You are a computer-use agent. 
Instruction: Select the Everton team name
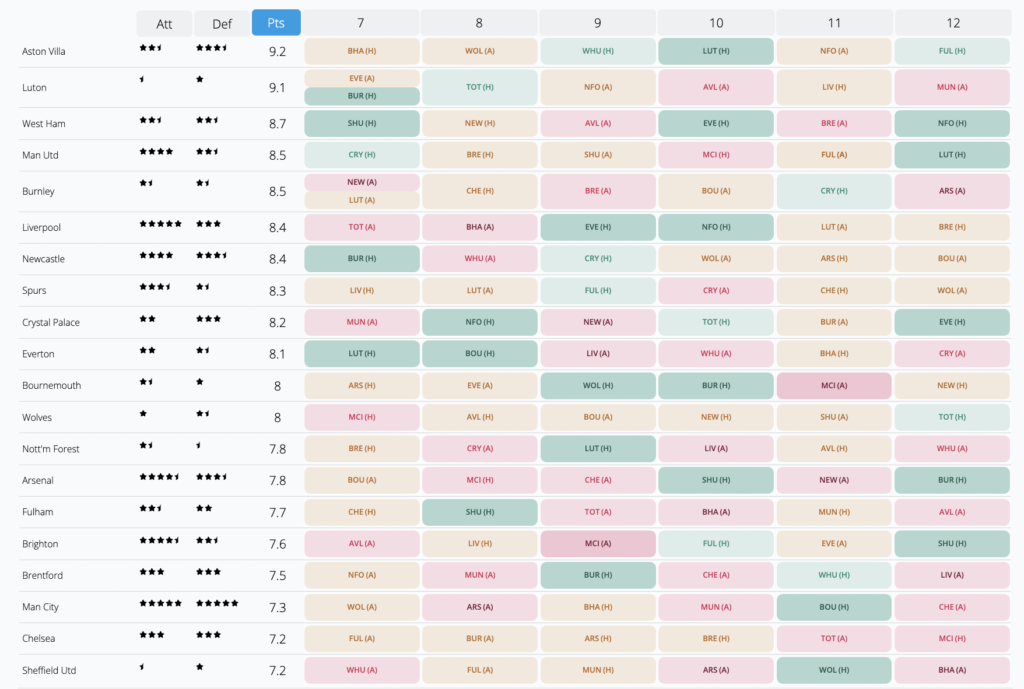click(x=38, y=353)
